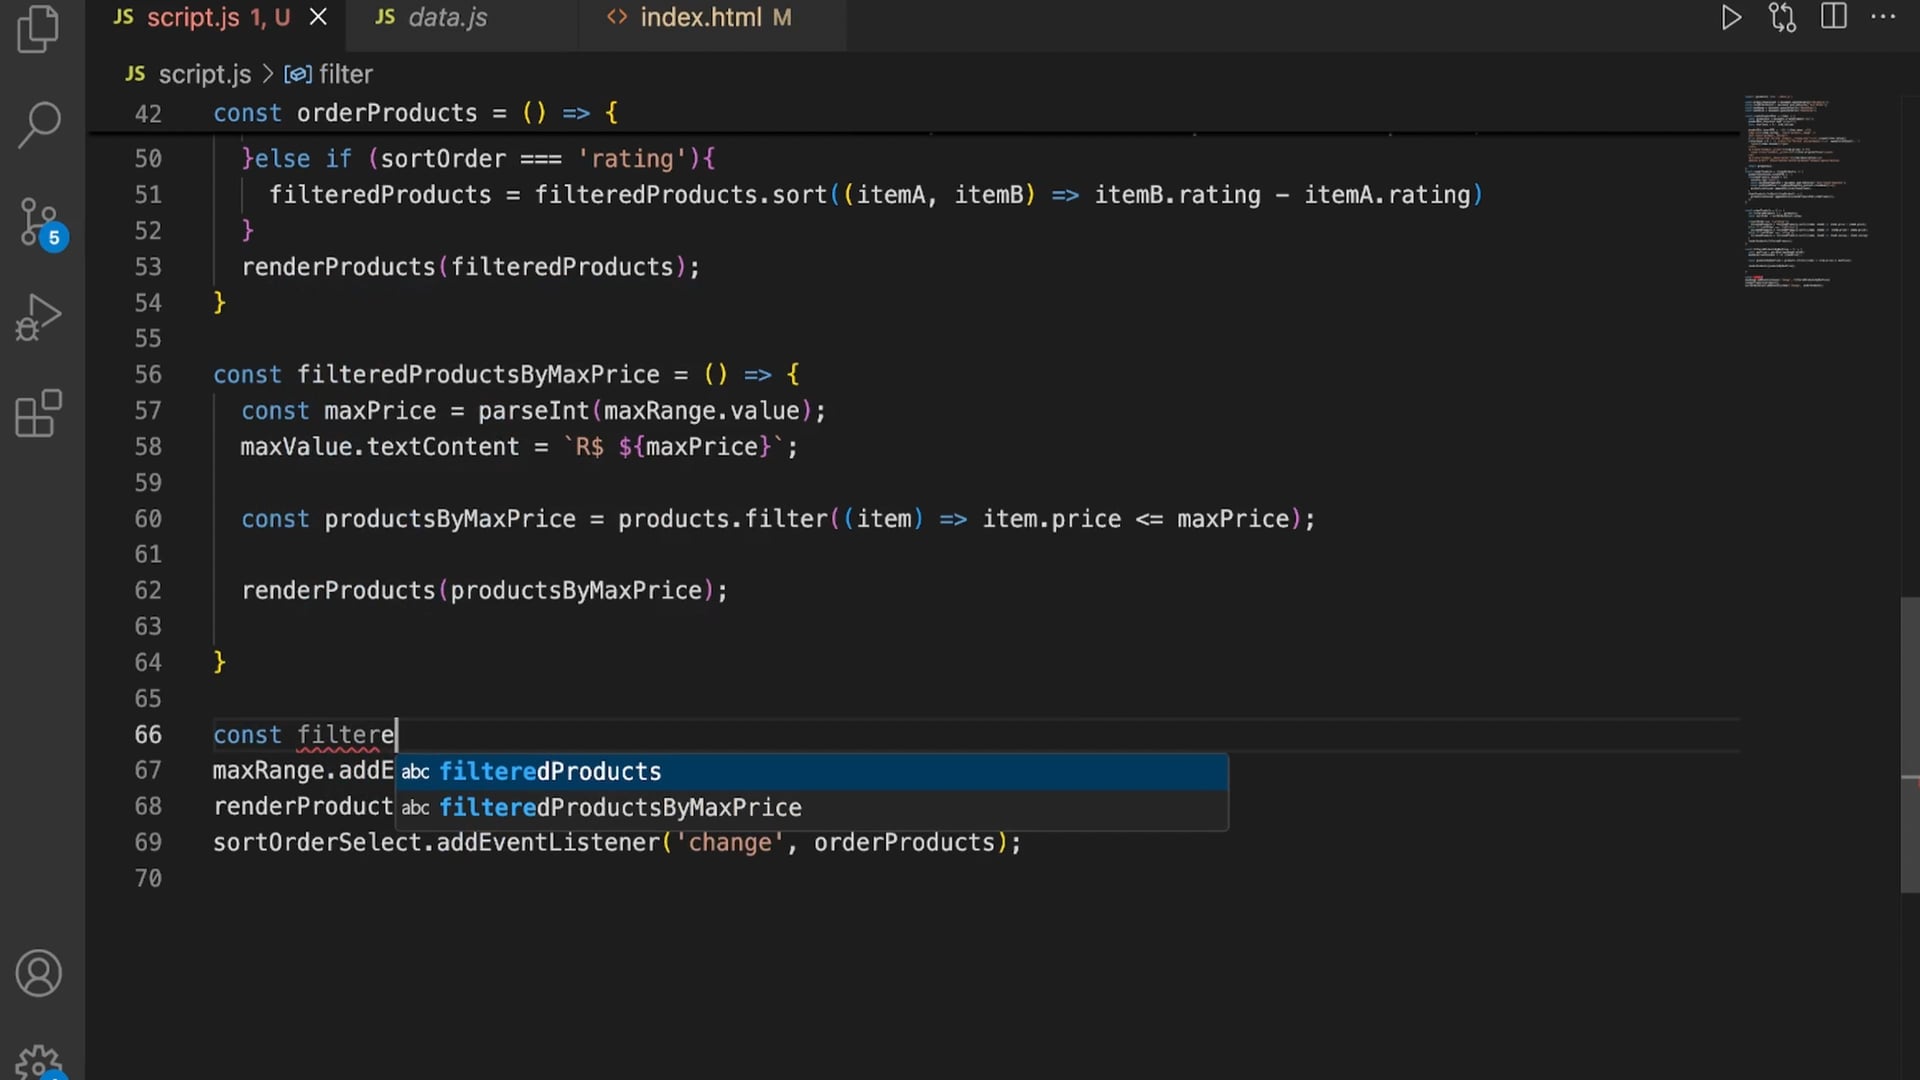This screenshot has height=1080, width=1920.
Task: Click line number 70 in gutter
Action: click(x=148, y=878)
